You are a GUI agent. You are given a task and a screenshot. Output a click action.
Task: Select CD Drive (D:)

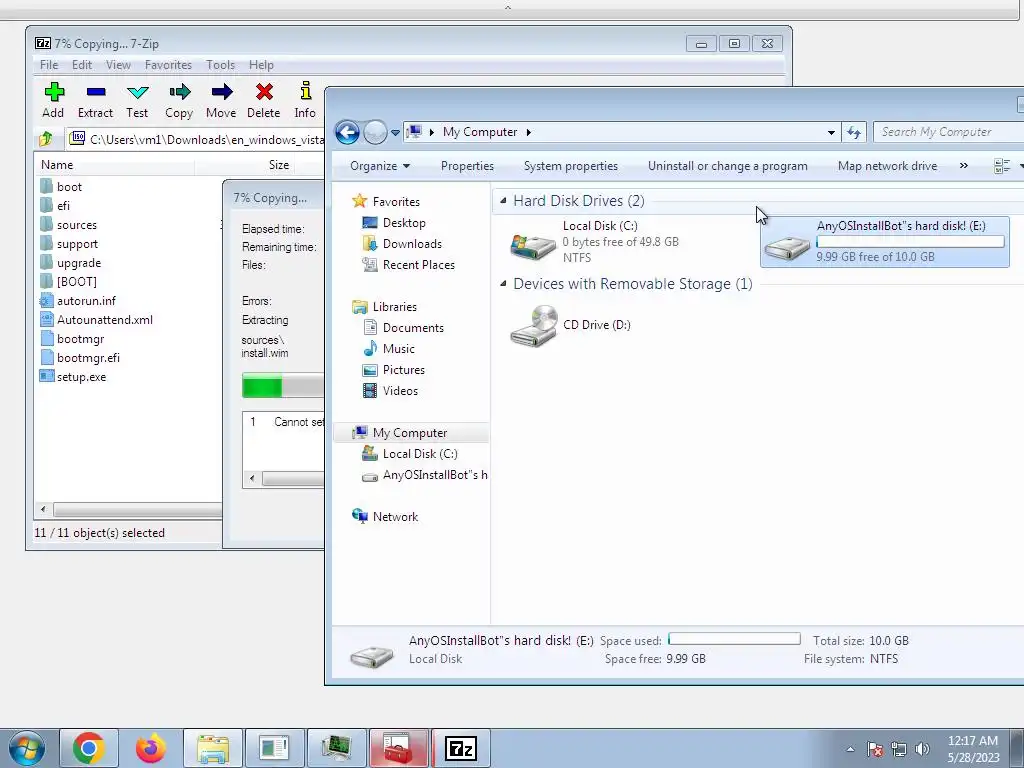click(x=571, y=325)
